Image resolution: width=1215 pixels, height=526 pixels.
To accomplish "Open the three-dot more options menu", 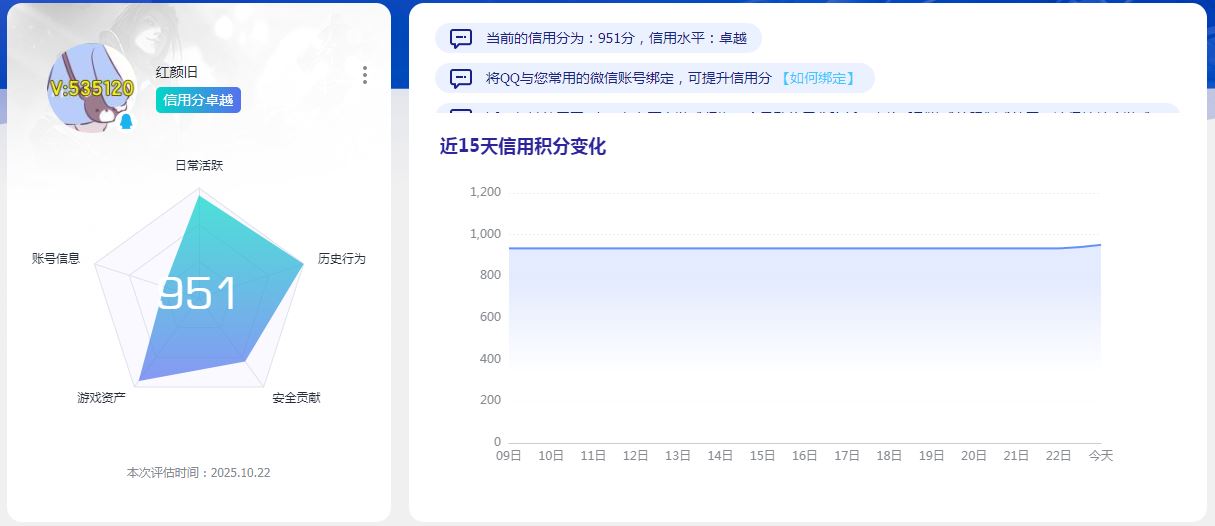I will pos(365,75).
